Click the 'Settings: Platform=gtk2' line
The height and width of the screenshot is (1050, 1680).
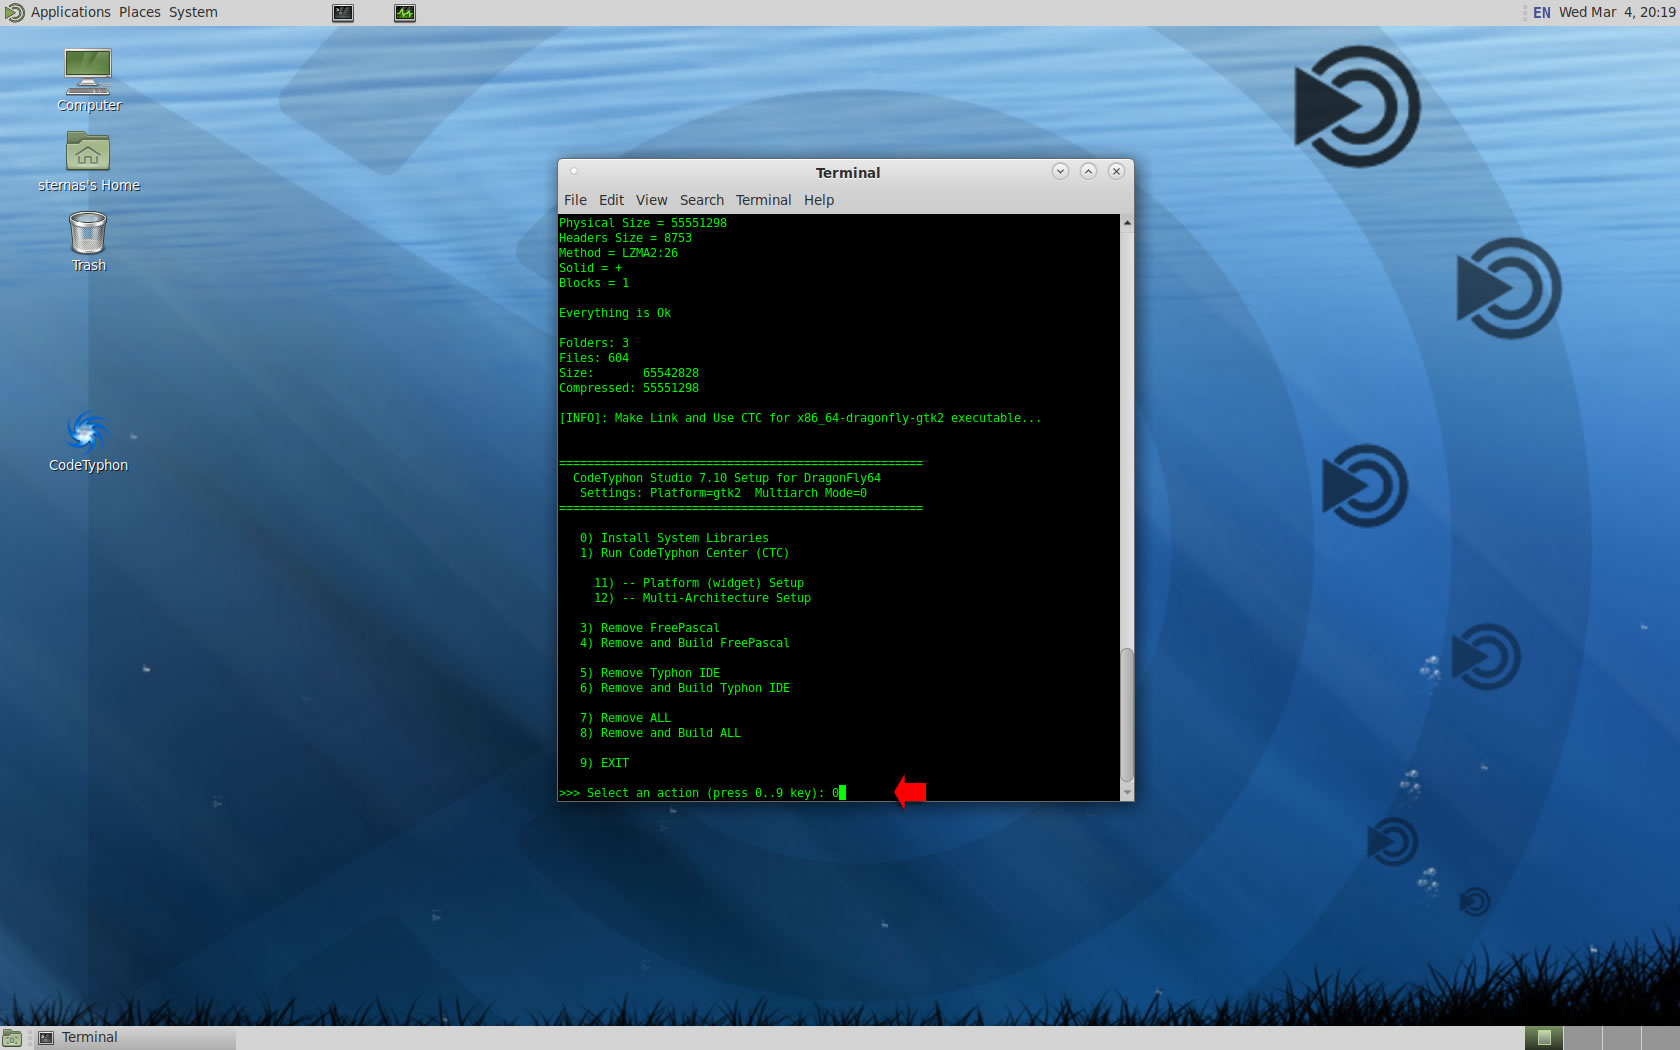click(x=723, y=493)
